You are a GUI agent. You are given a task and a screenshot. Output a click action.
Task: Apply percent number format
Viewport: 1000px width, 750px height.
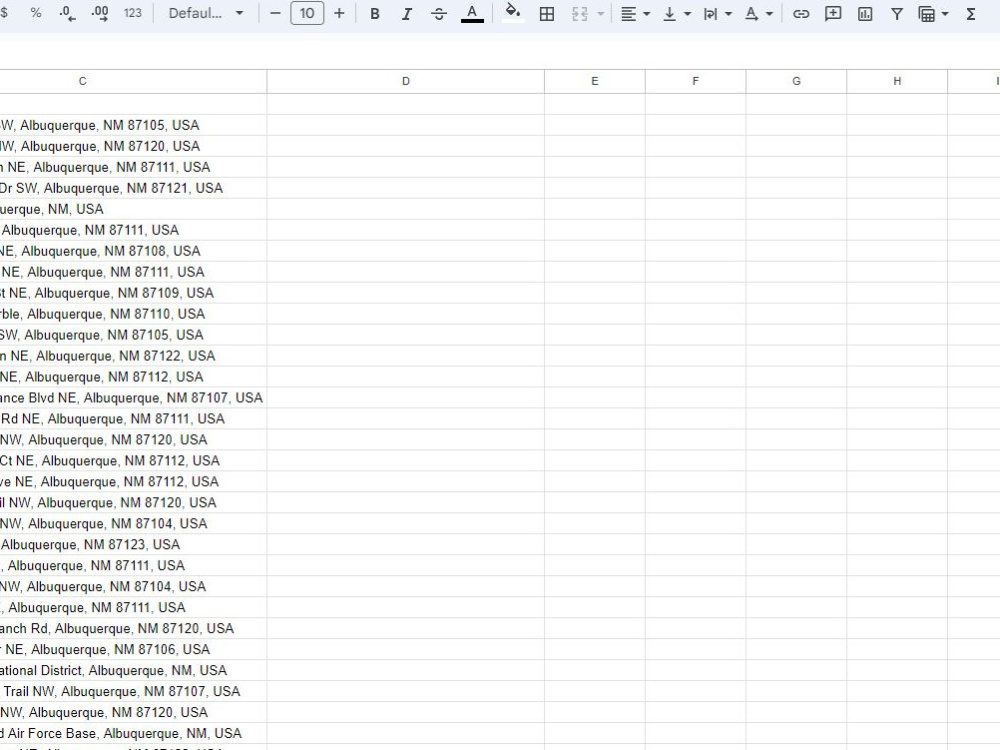[x=36, y=13]
